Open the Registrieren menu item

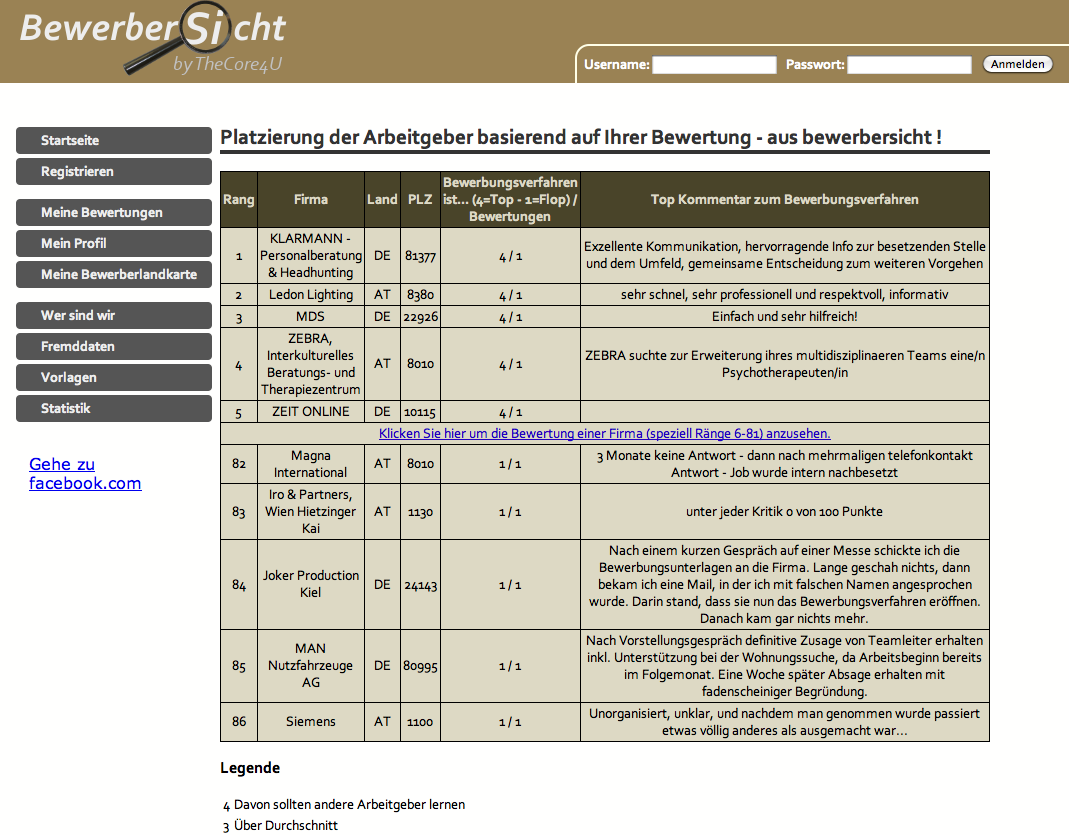click(x=114, y=172)
